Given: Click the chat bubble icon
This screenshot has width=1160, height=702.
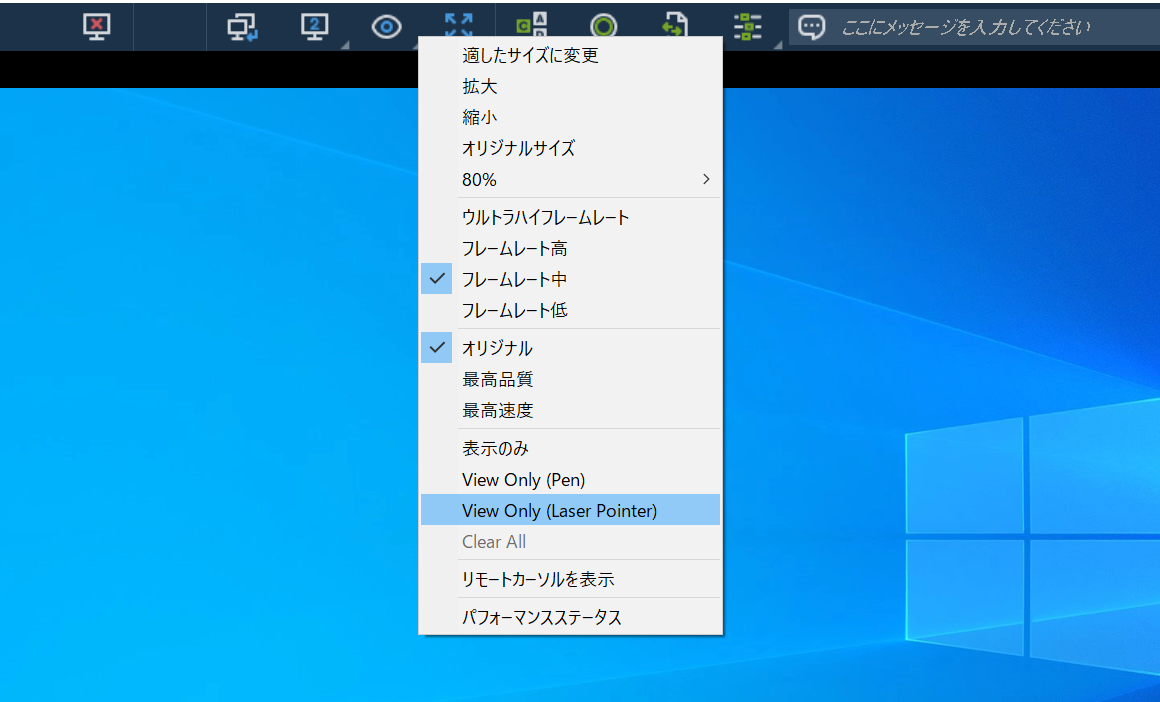Looking at the screenshot, I should (x=812, y=27).
